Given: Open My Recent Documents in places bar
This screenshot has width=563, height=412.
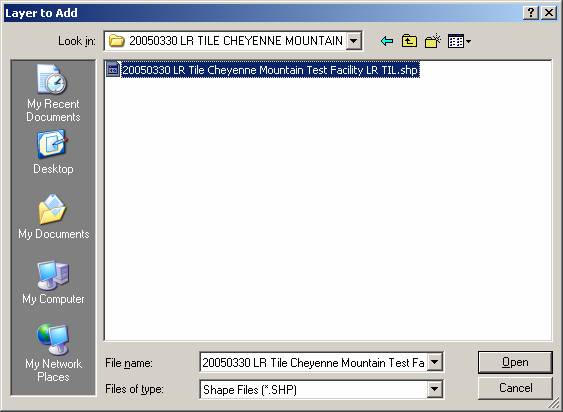Looking at the screenshot, I should [53, 93].
